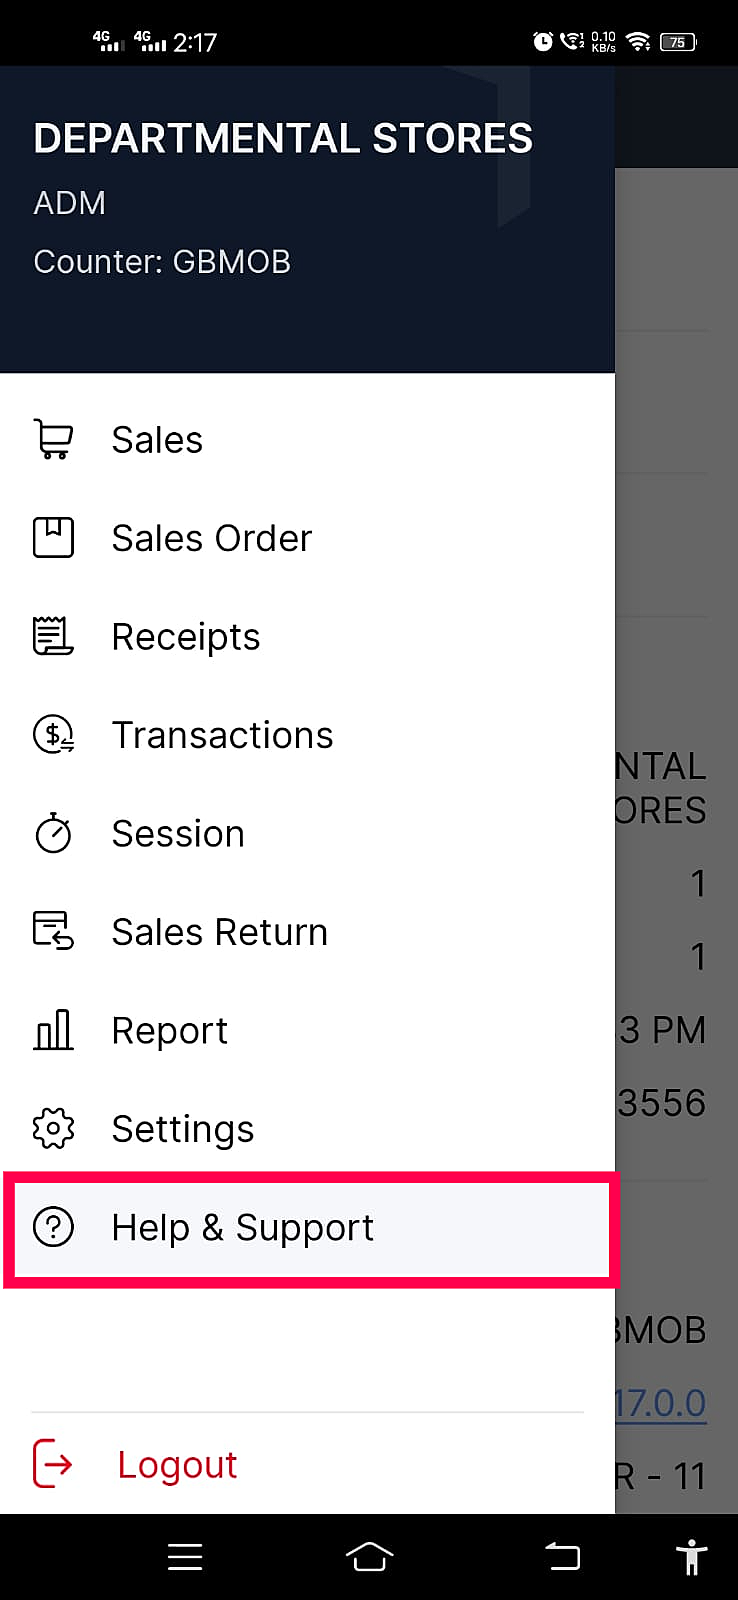738x1600 pixels.
Task: Tap the Sales shopping cart icon
Action: tap(53, 439)
